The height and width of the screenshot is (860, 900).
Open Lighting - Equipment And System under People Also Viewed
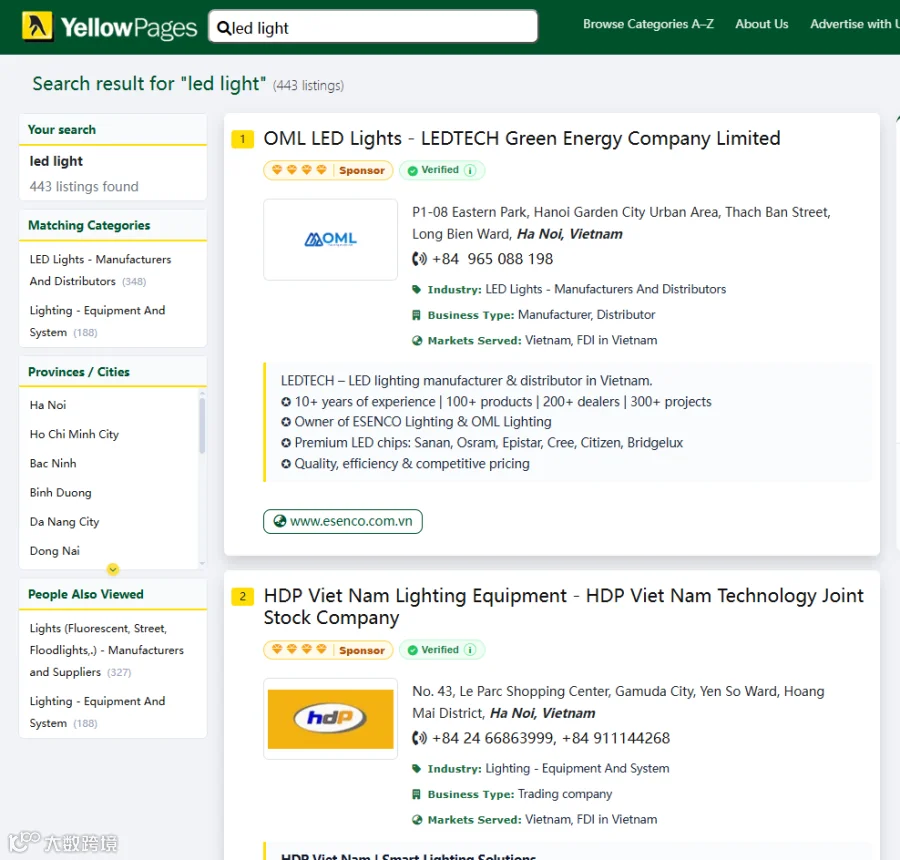98,712
